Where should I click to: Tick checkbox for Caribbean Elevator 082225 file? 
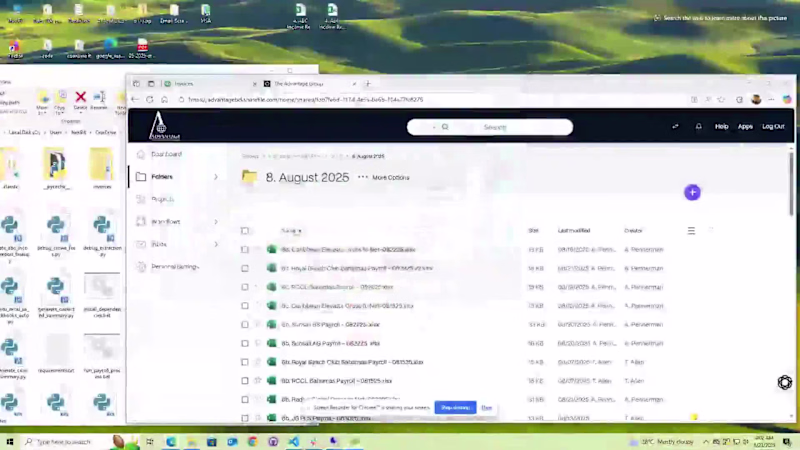tap(245, 249)
